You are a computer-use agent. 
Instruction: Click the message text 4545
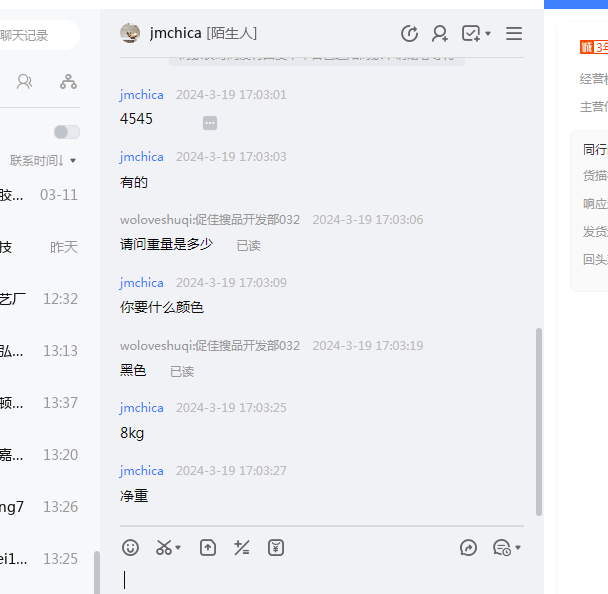click(x=136, y=119)
